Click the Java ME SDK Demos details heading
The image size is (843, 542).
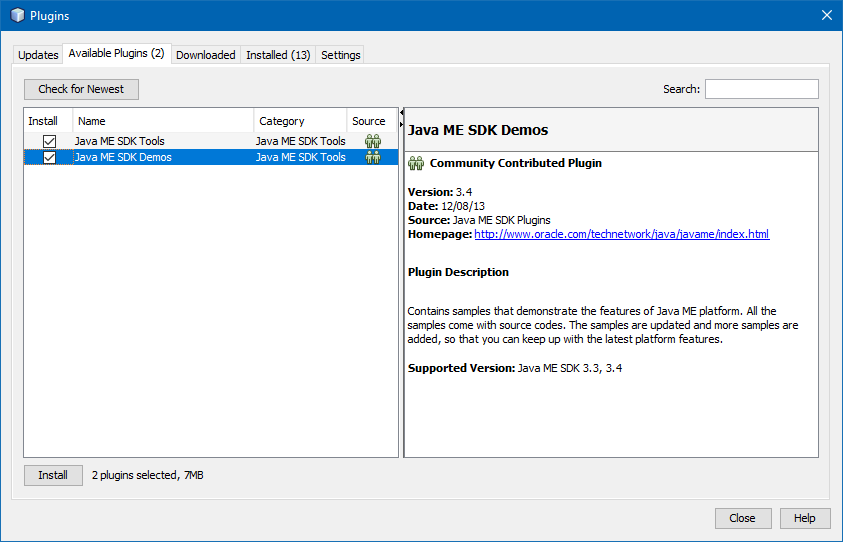coord(478,130)
